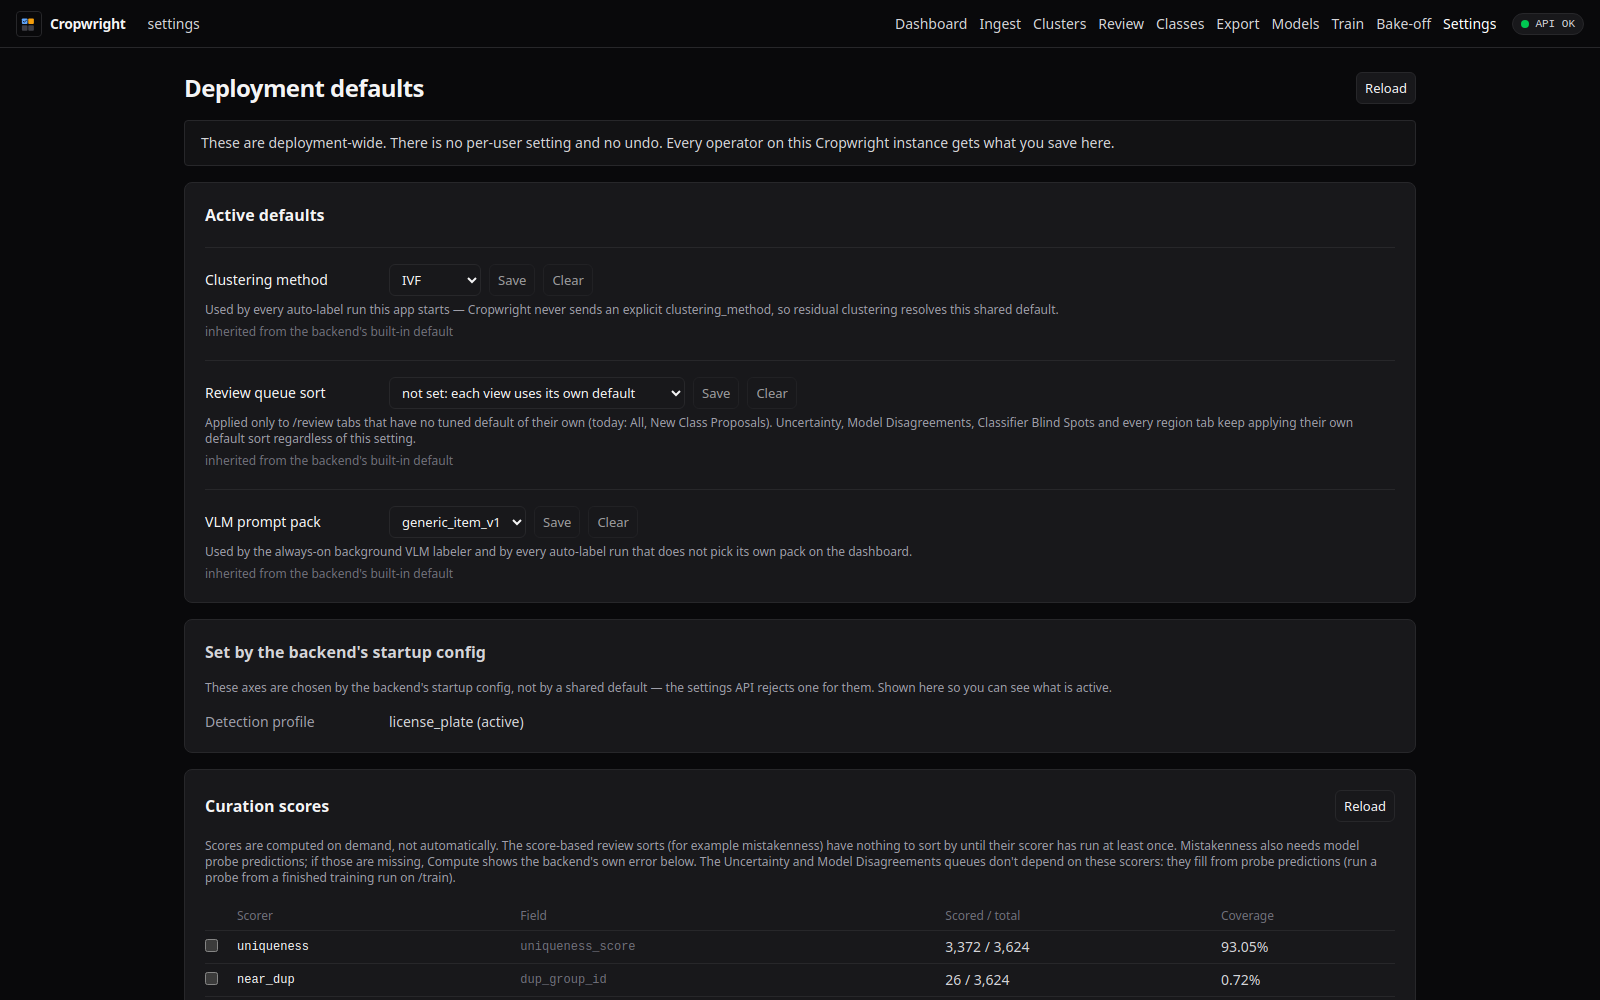Open the VLM prompt pack dropdown
The height and width of the screenshot is (1000, 1600).
click(457, 522)
